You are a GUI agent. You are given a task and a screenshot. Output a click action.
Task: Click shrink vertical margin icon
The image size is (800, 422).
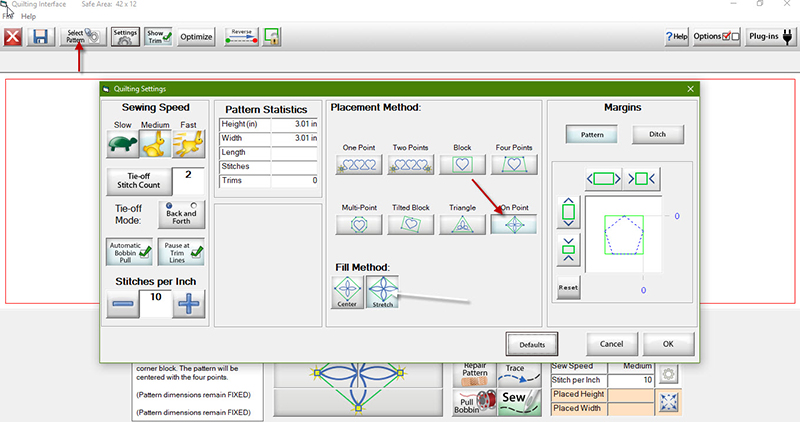pyautogui.click(x=568, y=250)
